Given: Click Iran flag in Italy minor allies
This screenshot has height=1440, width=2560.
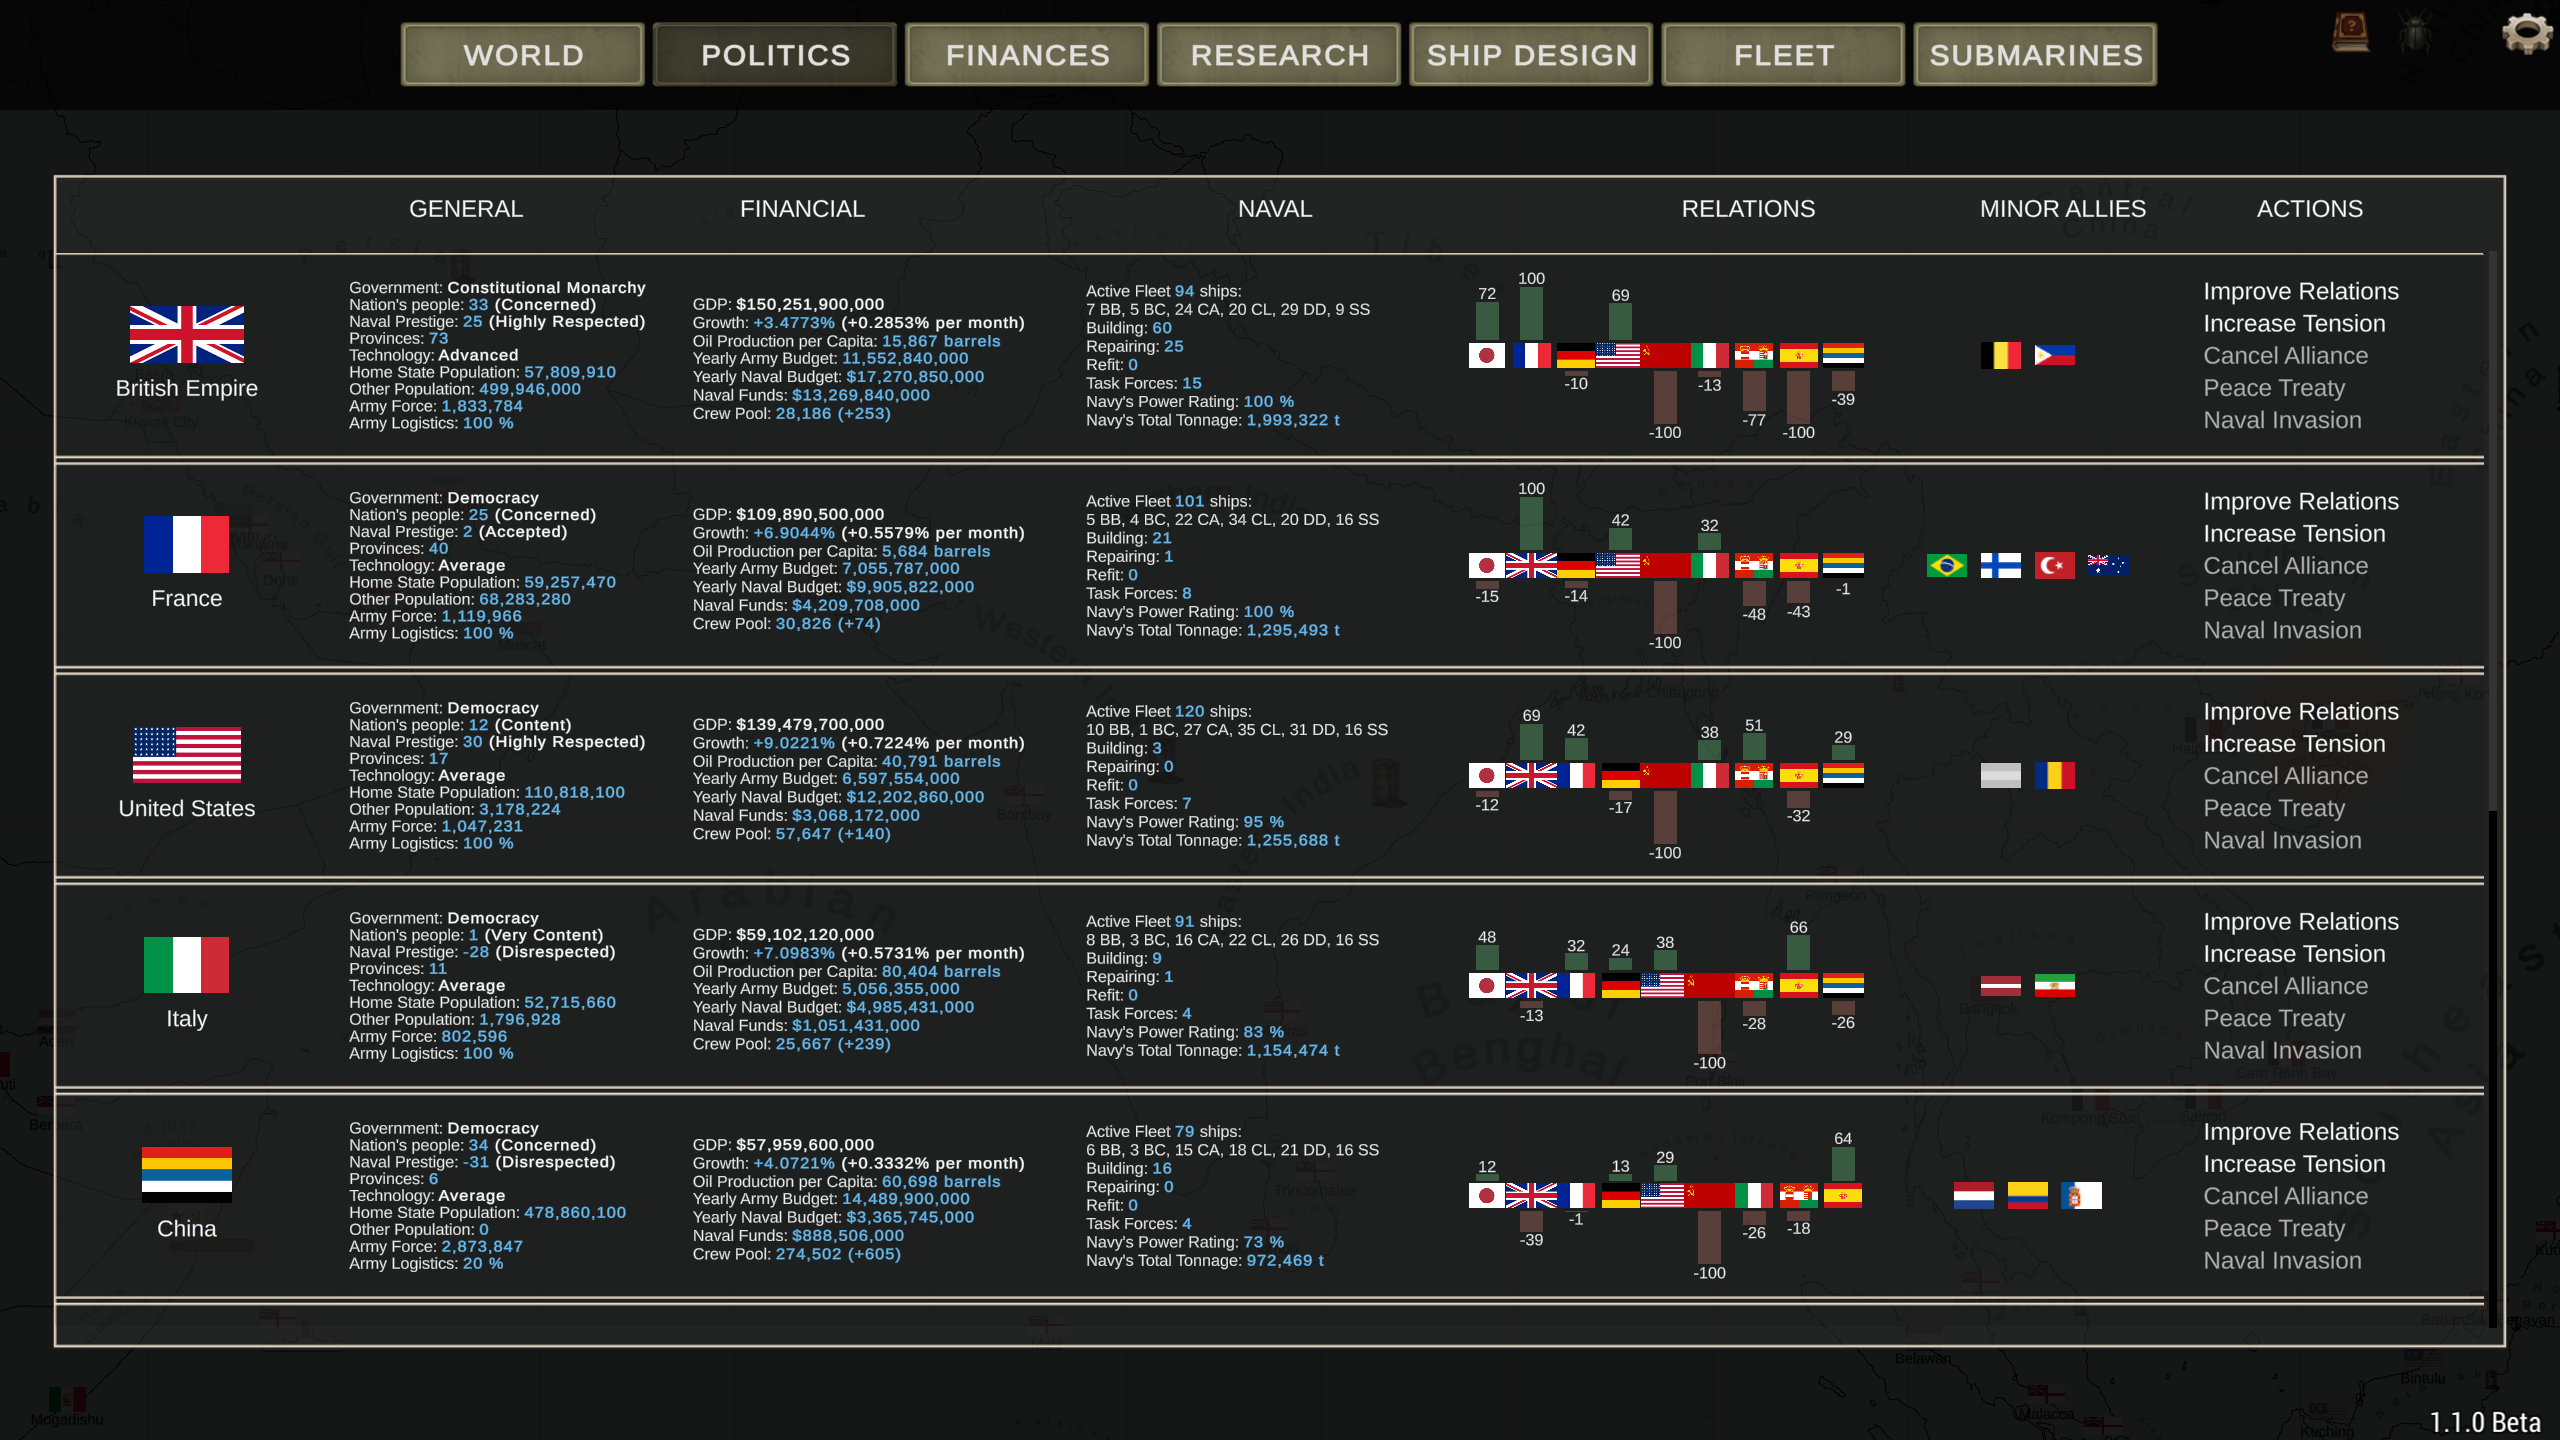Looking at the screenshot, I should (2055, 985).
